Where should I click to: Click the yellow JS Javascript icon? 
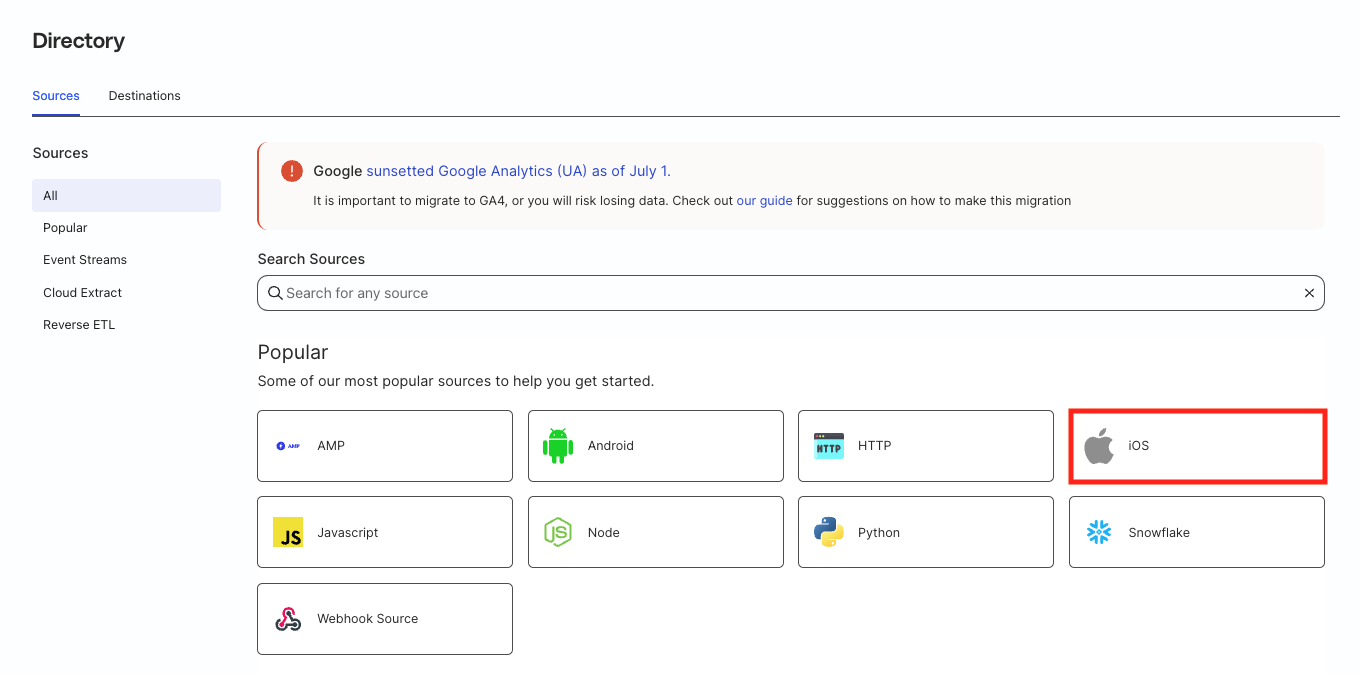click(x=288, y=533)
